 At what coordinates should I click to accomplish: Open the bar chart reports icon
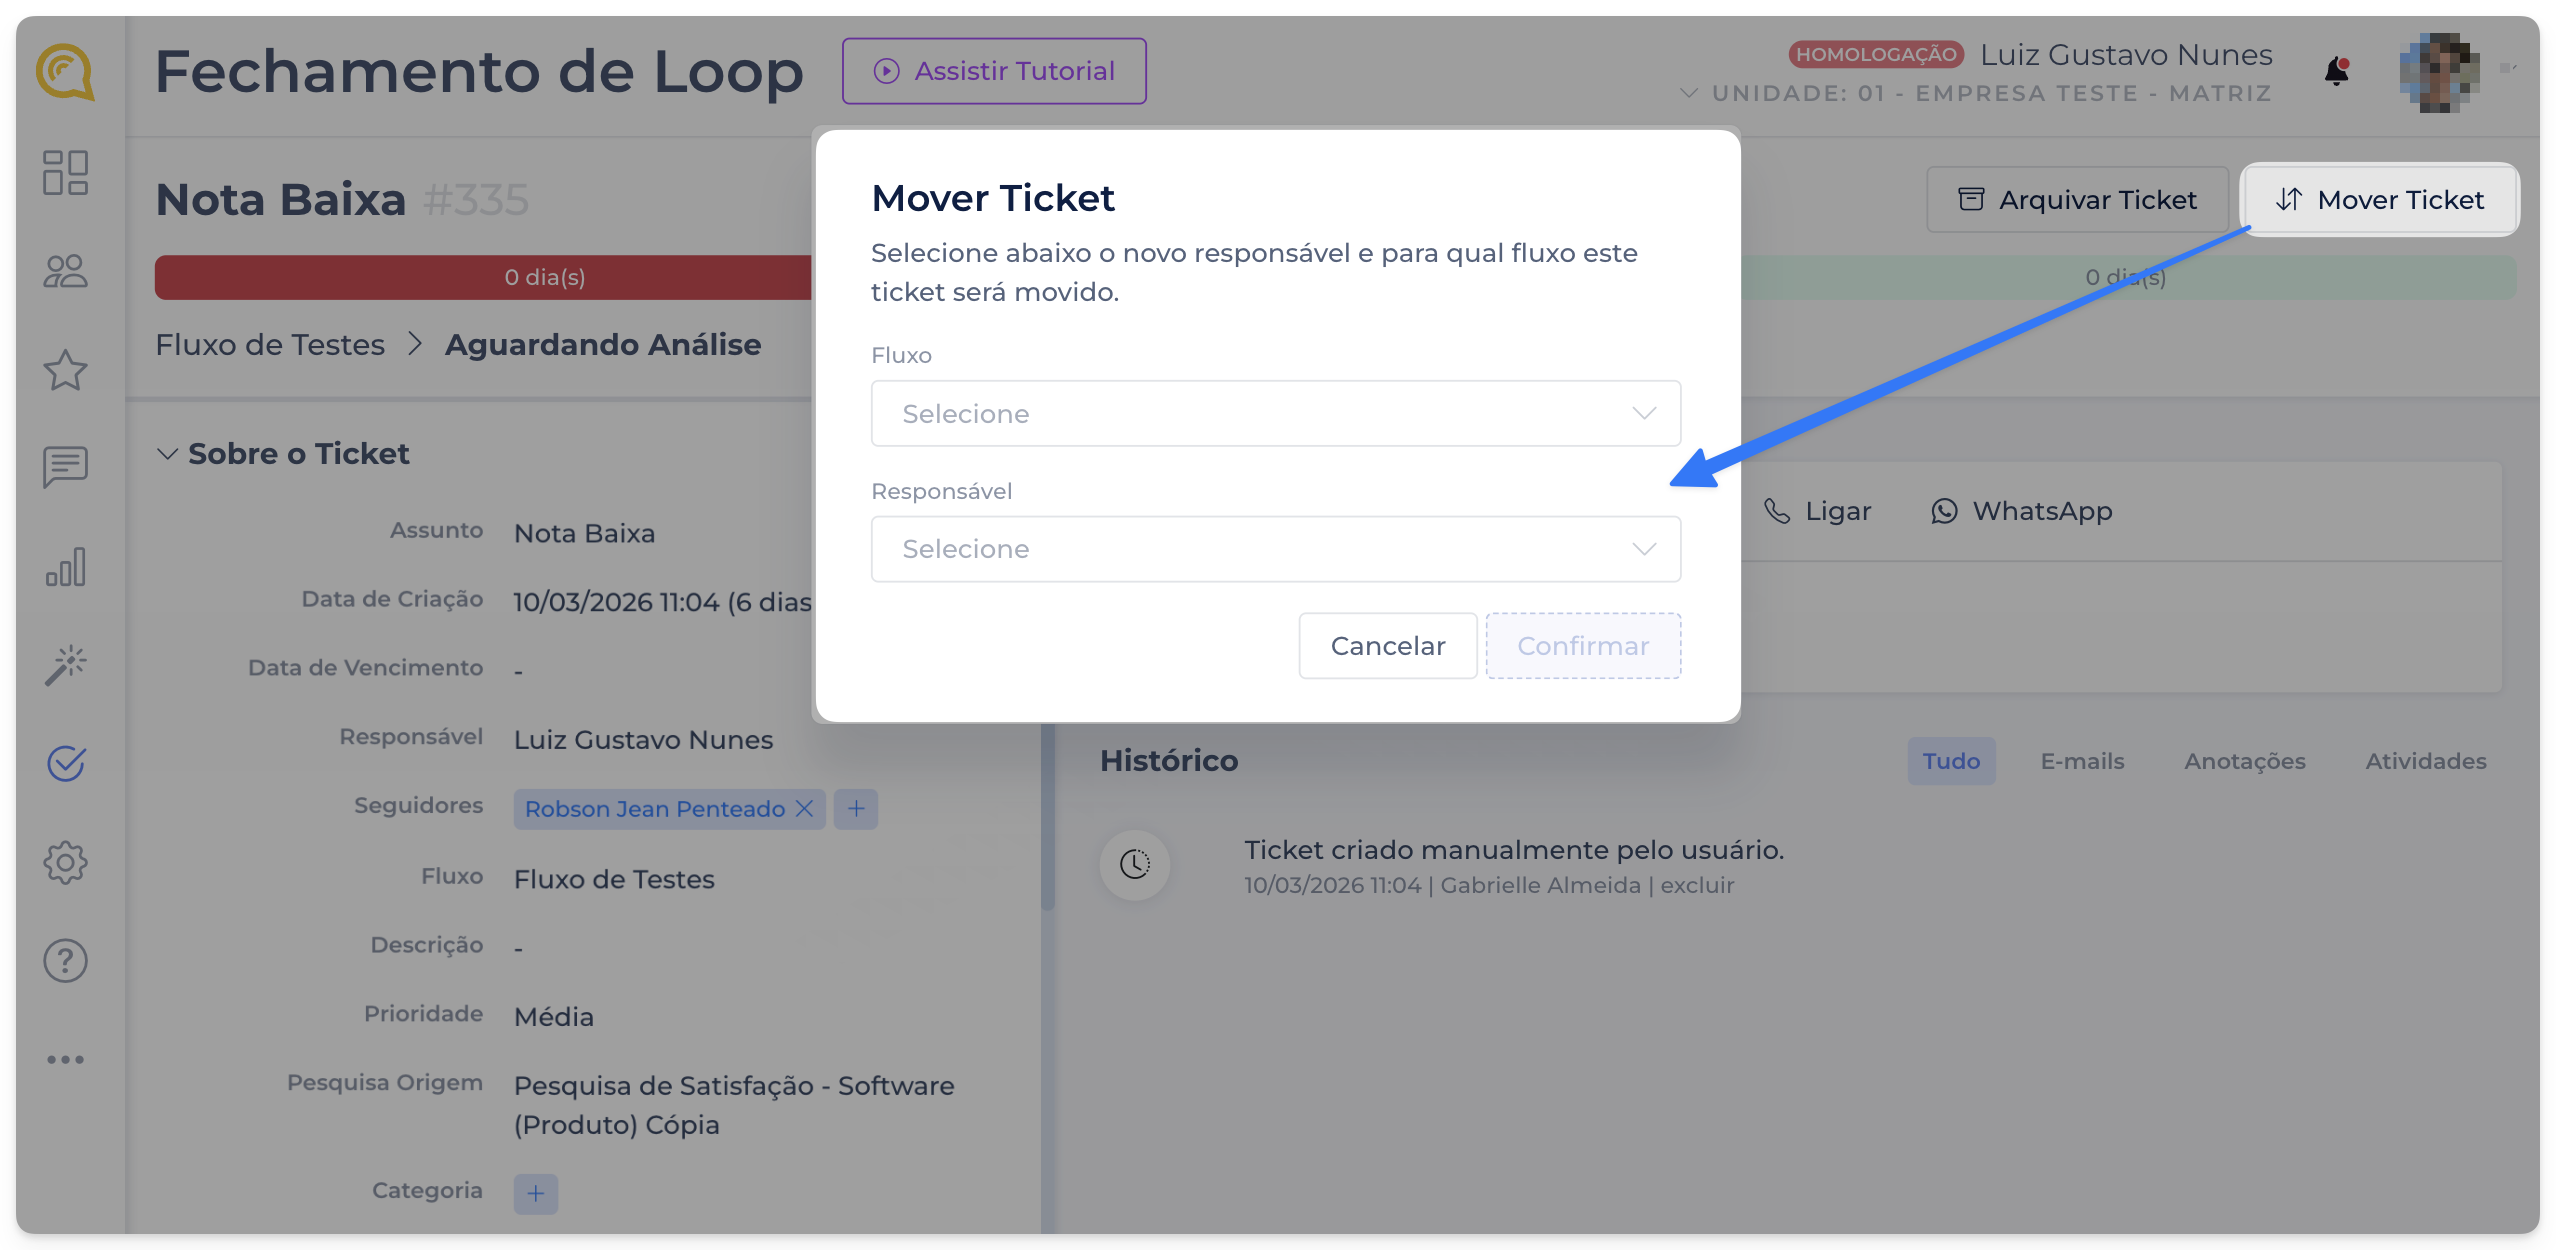66,567
